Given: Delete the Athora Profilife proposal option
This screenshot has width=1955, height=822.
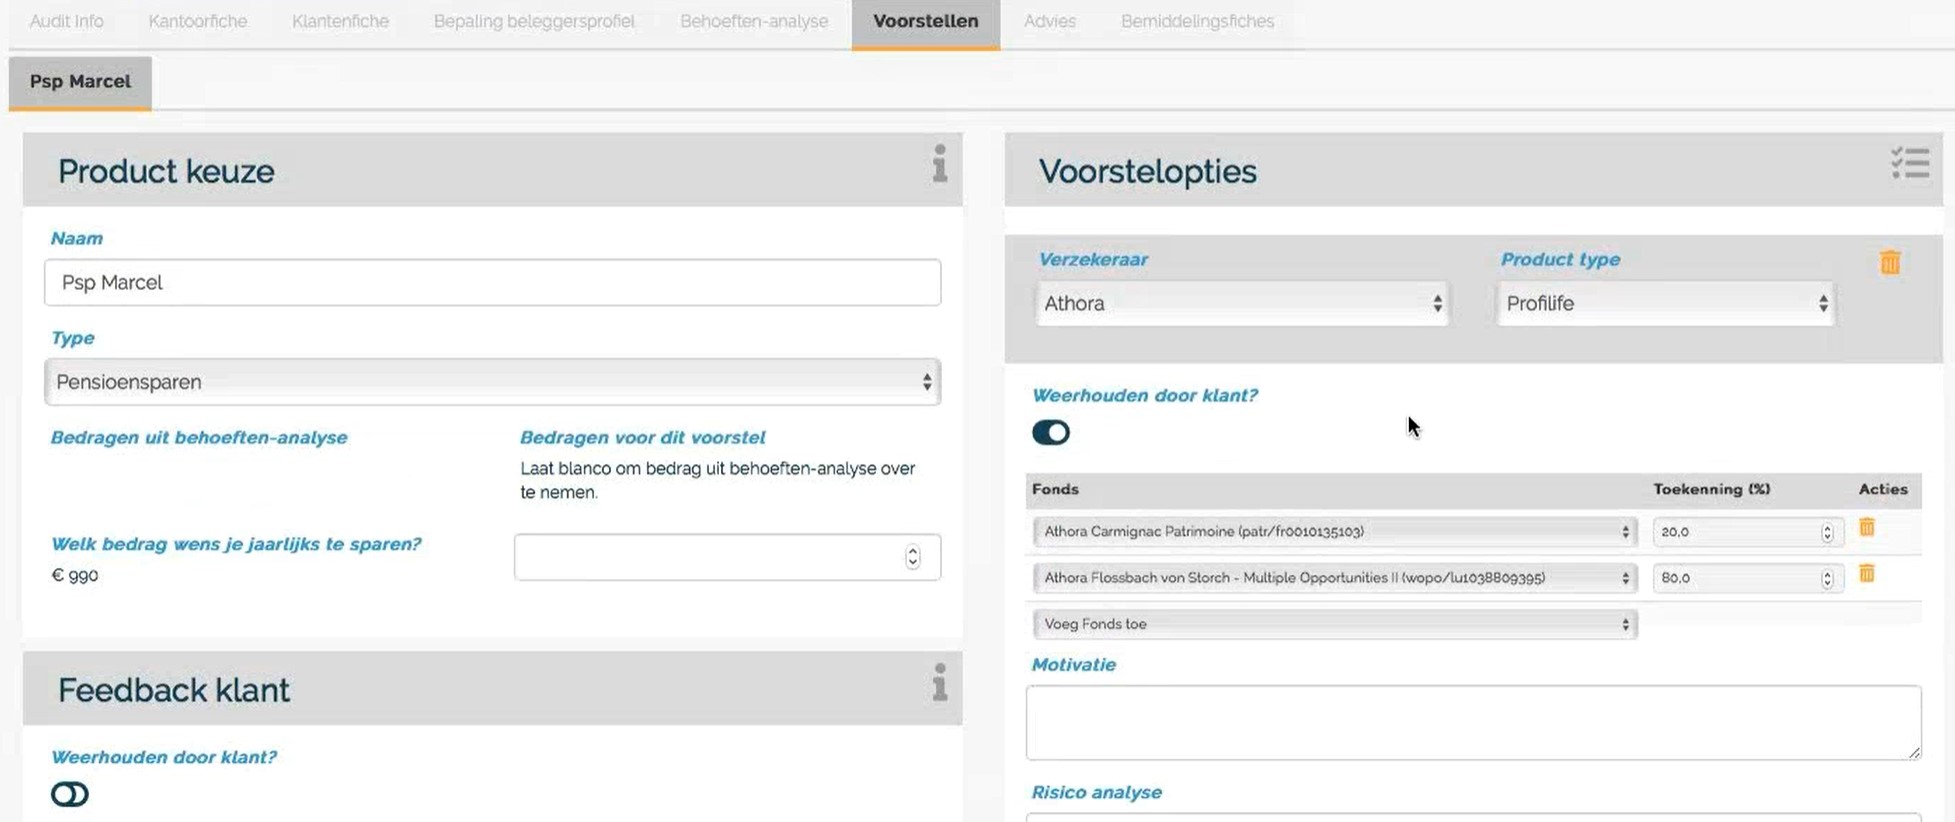Looking at the screenshot, I should click(1889, 262).
